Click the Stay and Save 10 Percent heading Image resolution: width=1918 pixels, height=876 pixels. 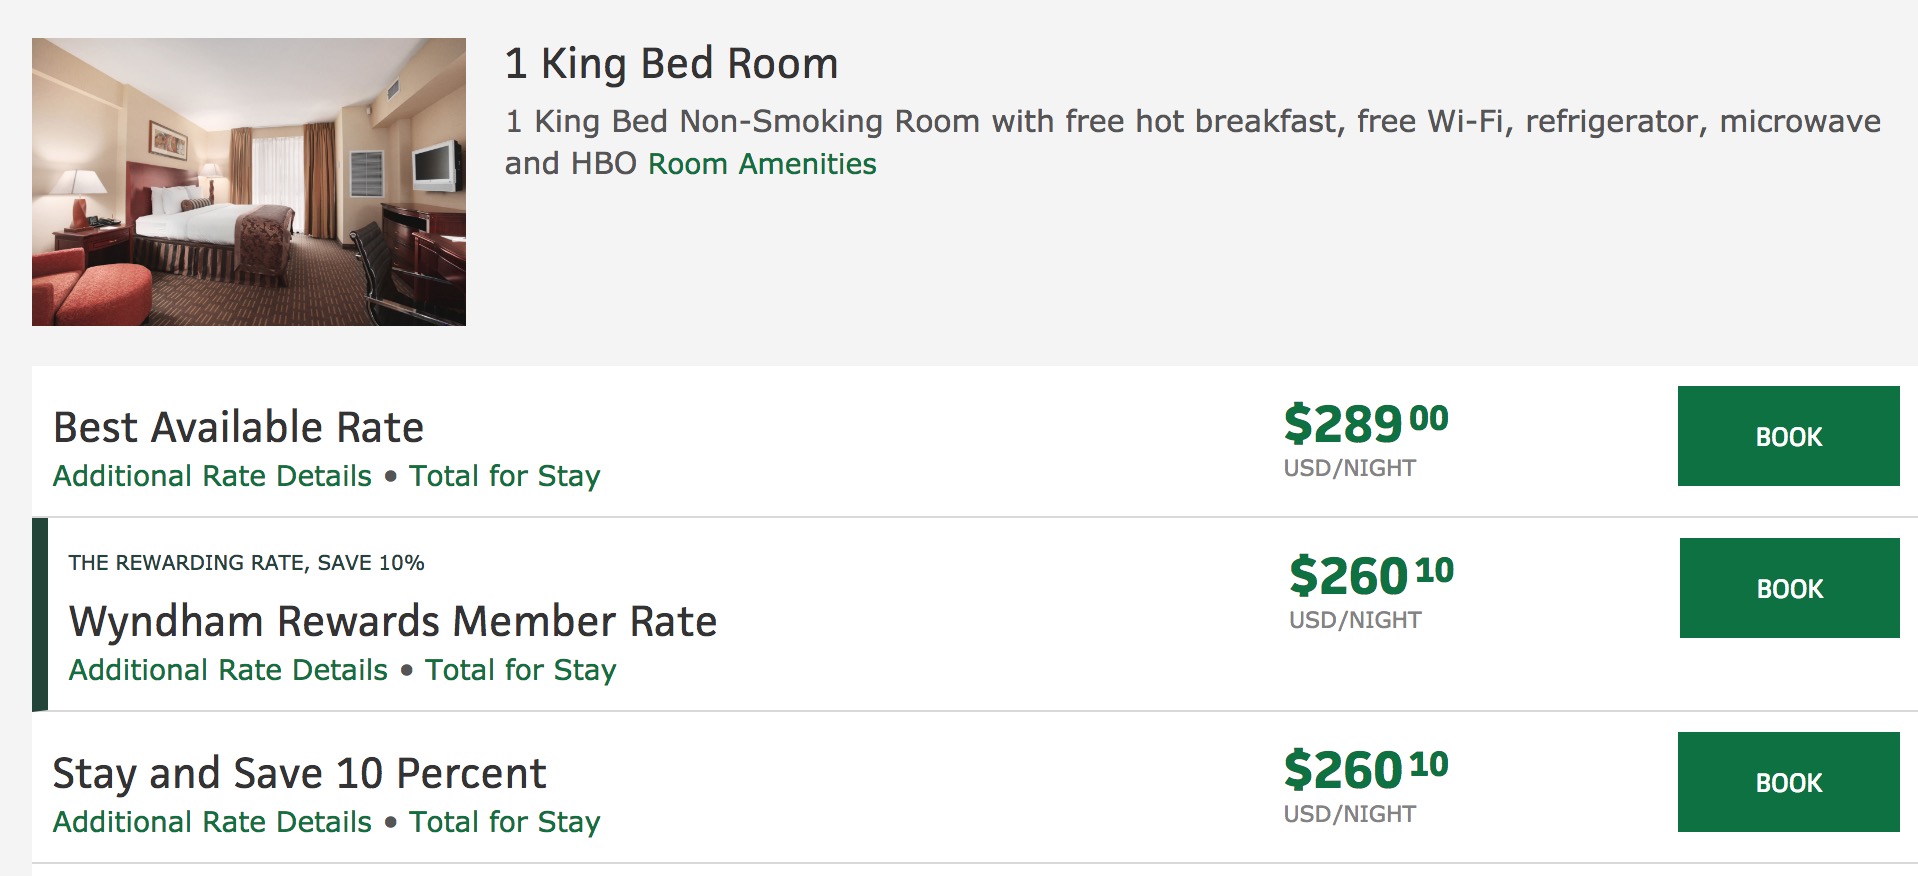tap(299, 773)
